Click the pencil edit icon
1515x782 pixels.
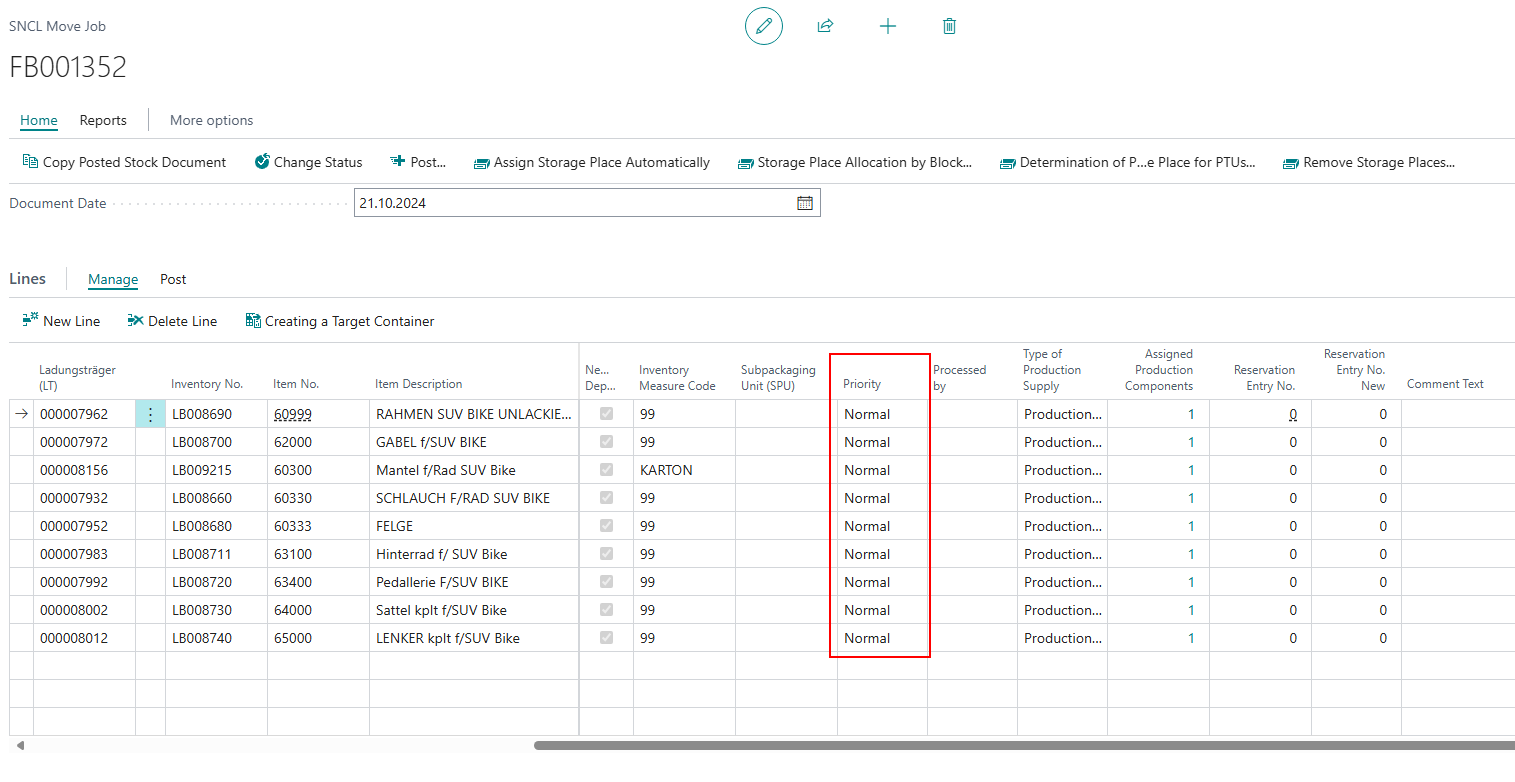click(764, 27)
